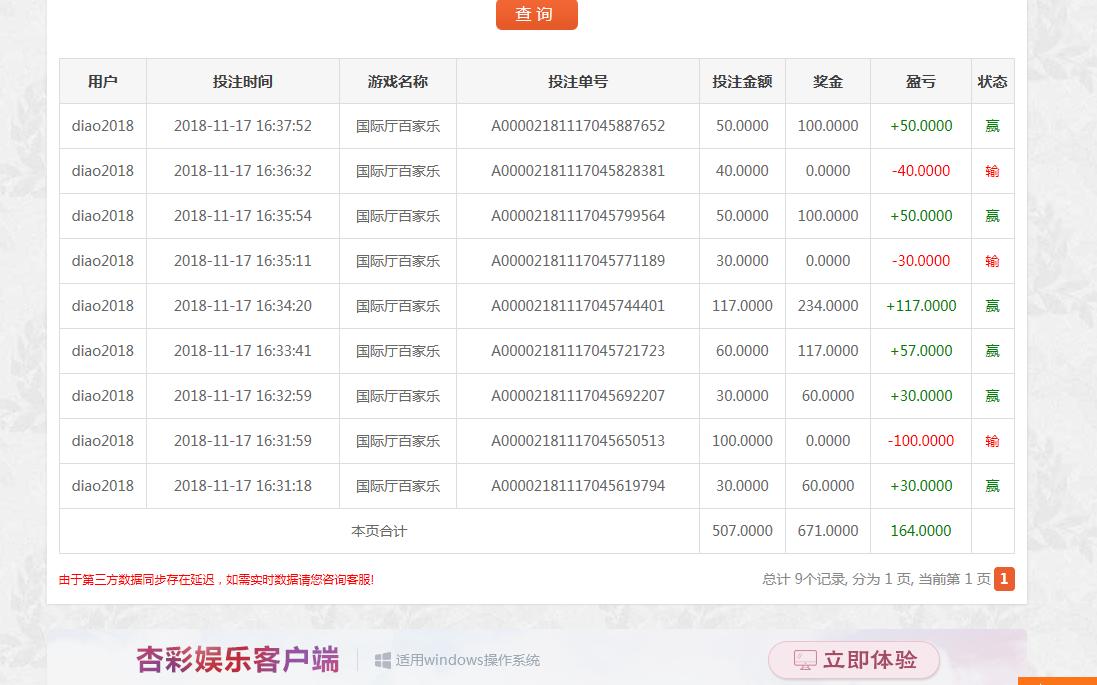
Task: Click the 117.0000 bonus amount
Action: [x=828, y=351]
